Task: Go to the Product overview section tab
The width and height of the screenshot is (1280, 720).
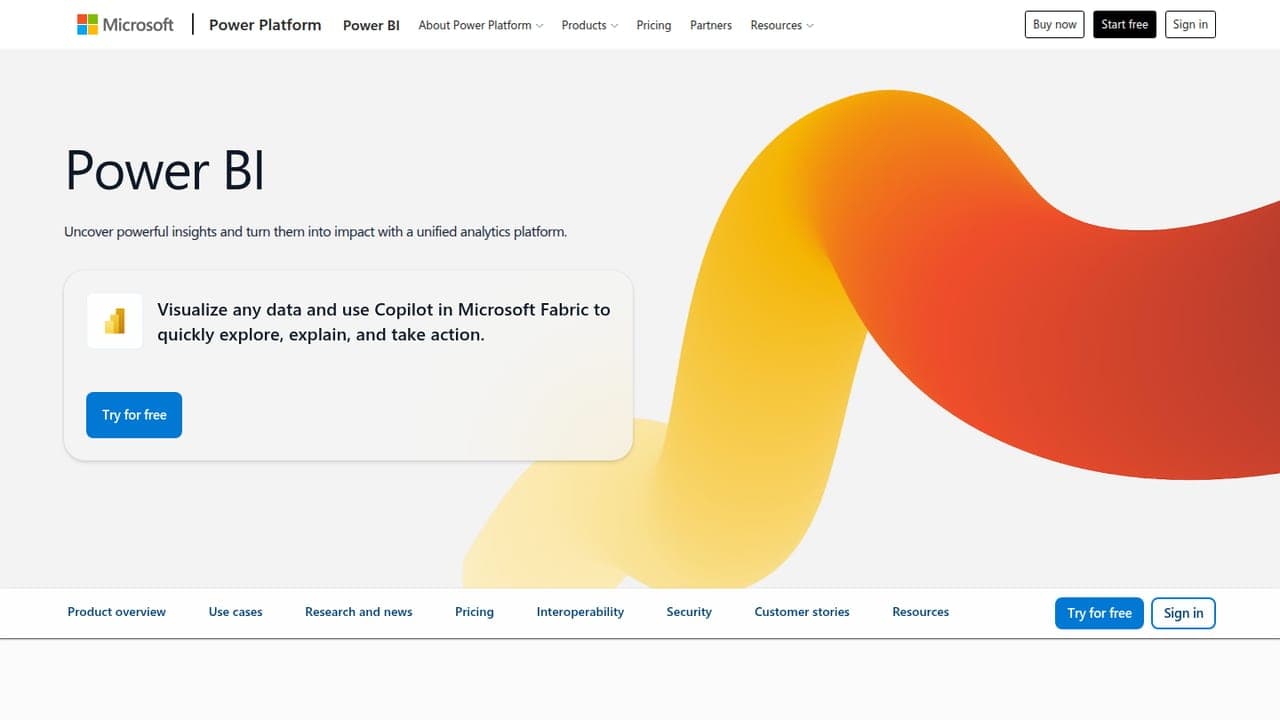Action: click(x=117, y=612)
